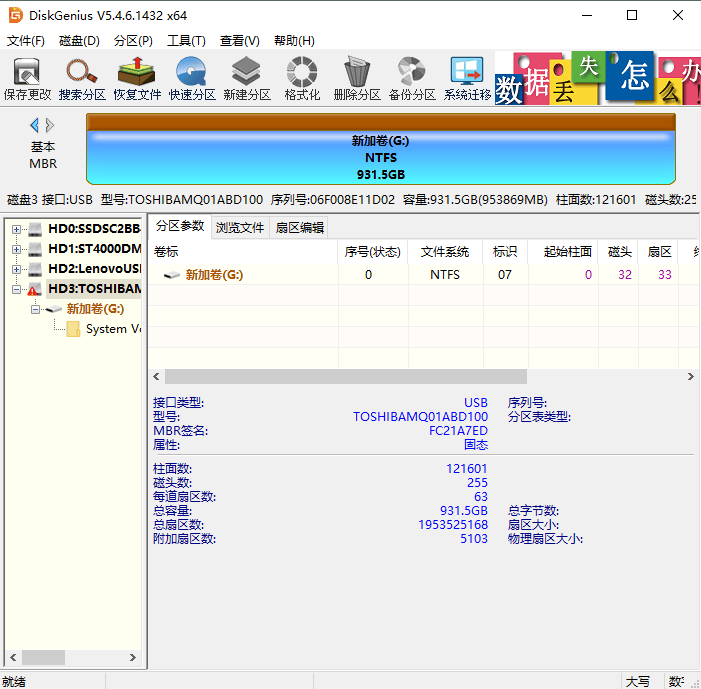The image size is (701, 689).
Task: Start the 快速分区 quick partition tool
Action: [x=192, y=79]
